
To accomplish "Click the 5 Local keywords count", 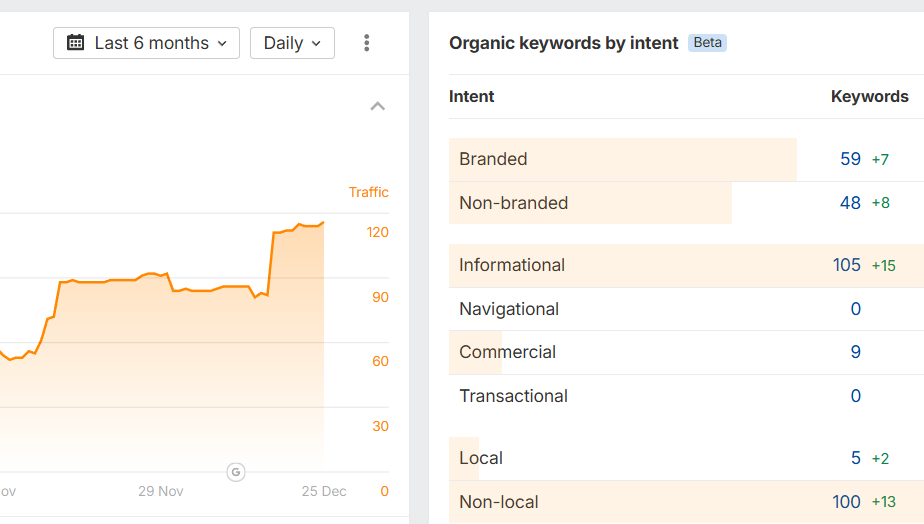I will (855, 458).
